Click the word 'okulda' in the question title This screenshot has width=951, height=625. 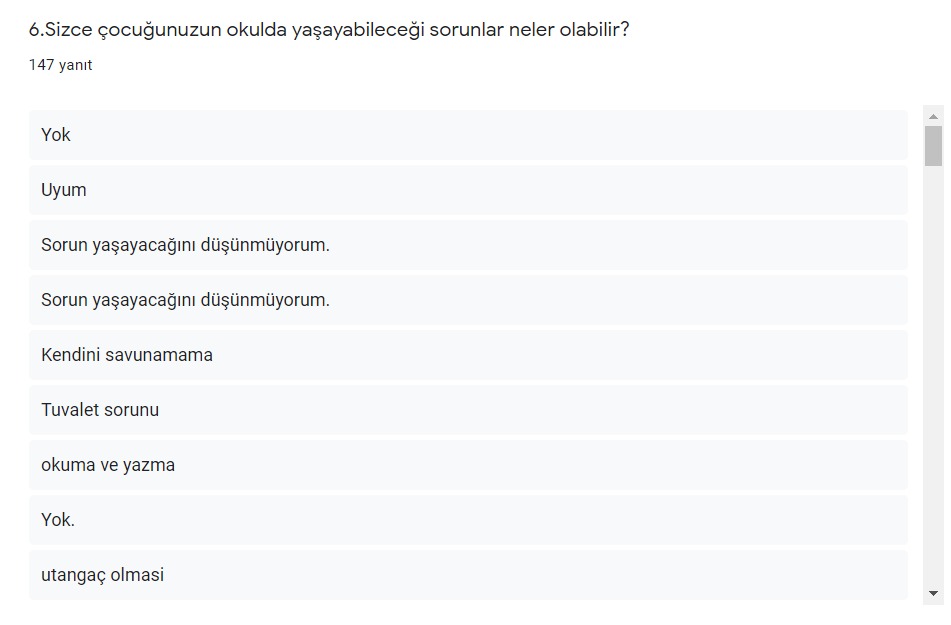point(257,30)
